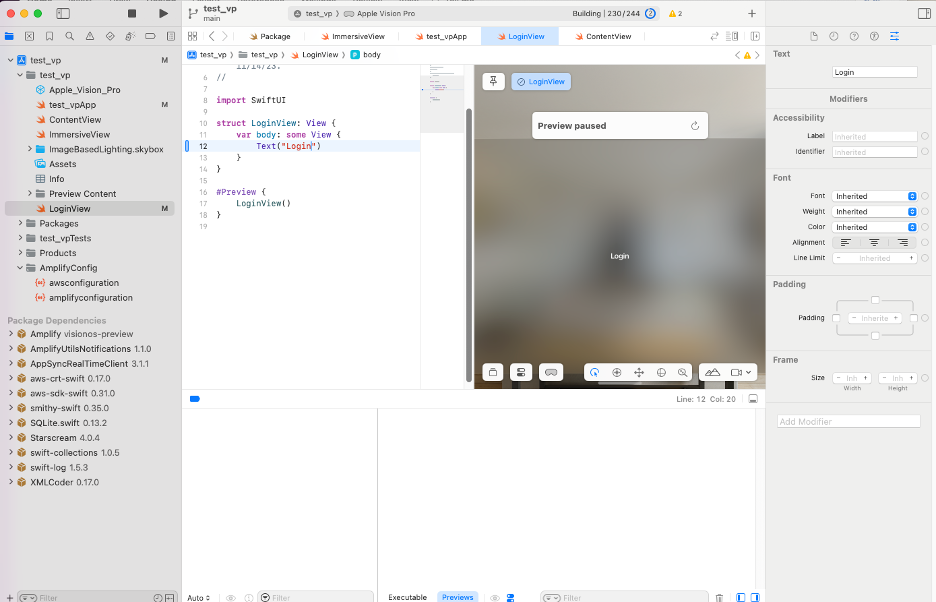The width and height of the screenshot is (936, 602).
Task: Open the File inspector in the right panel
Action: (x=815, y=36)
